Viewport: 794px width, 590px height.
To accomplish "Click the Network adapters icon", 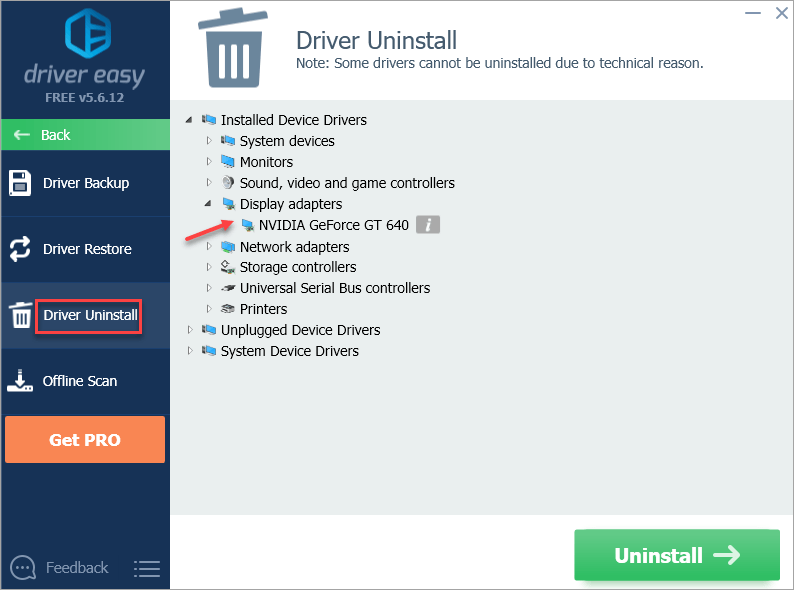I will tap(228, 247).
